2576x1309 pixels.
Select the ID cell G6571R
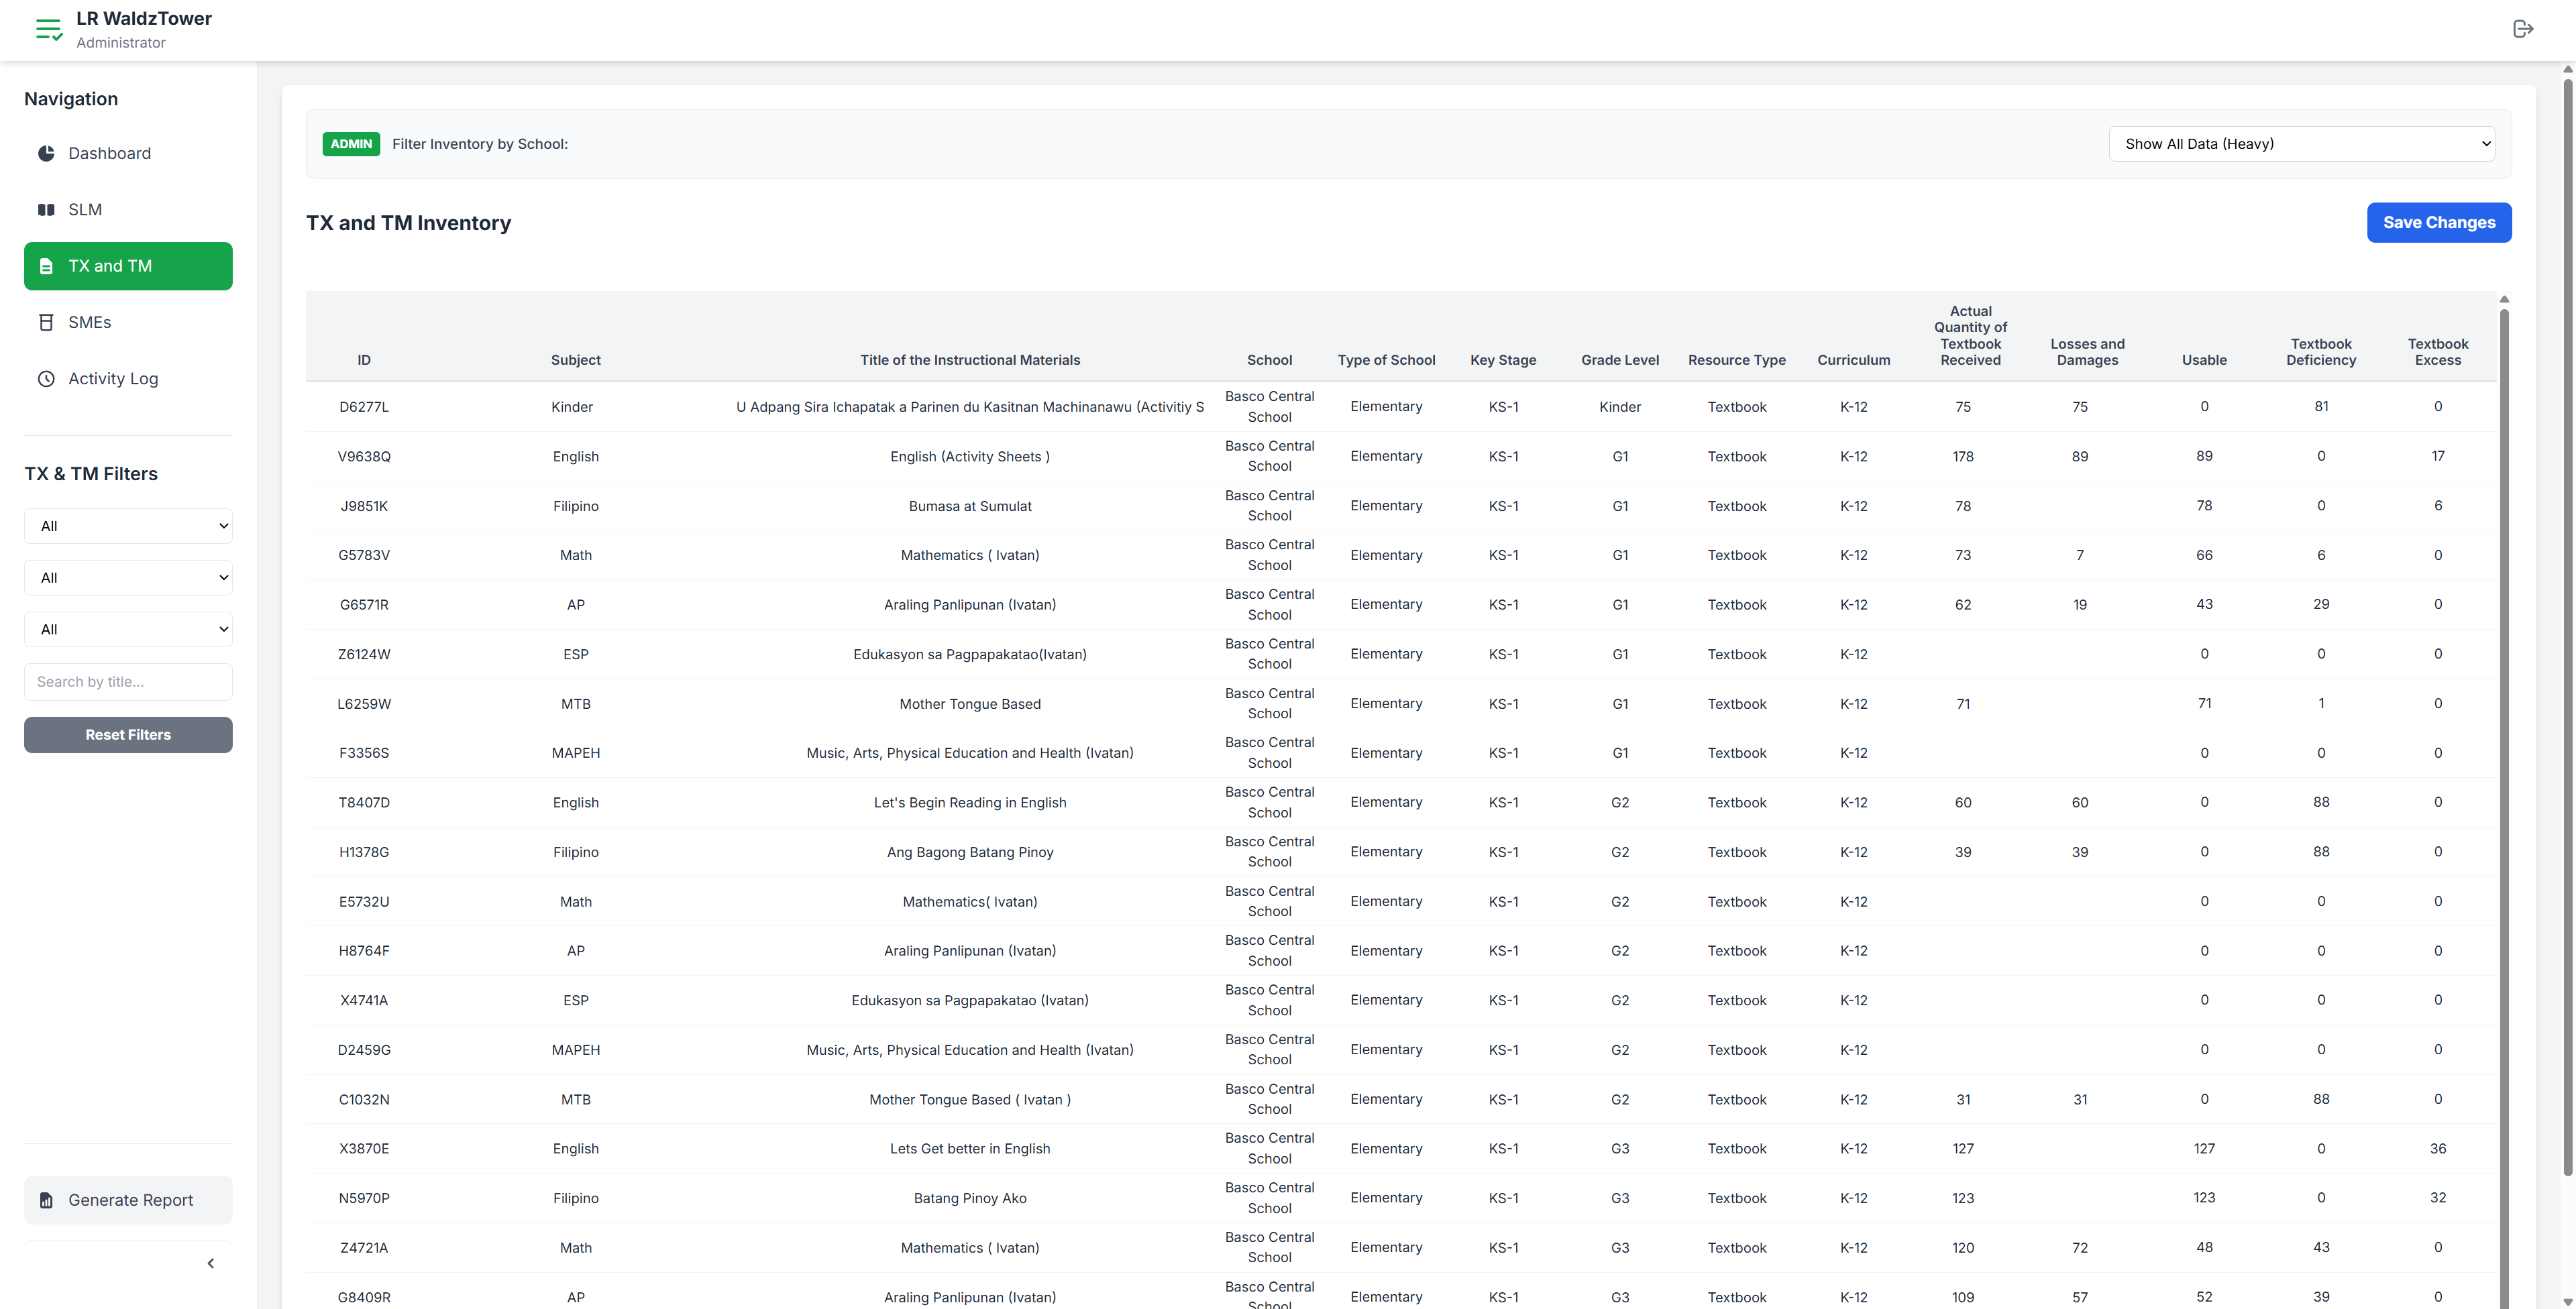tap(364, 605)
